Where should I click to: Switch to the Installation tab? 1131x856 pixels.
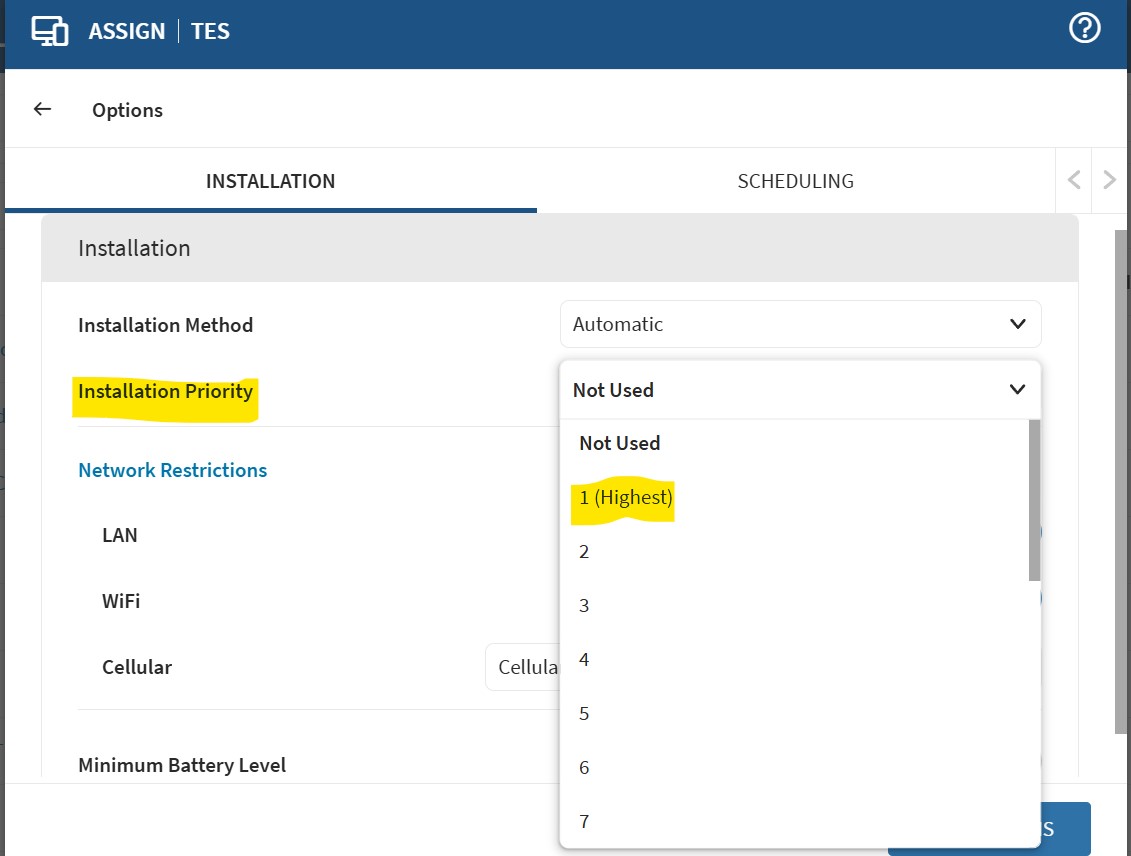pos(270,181)
